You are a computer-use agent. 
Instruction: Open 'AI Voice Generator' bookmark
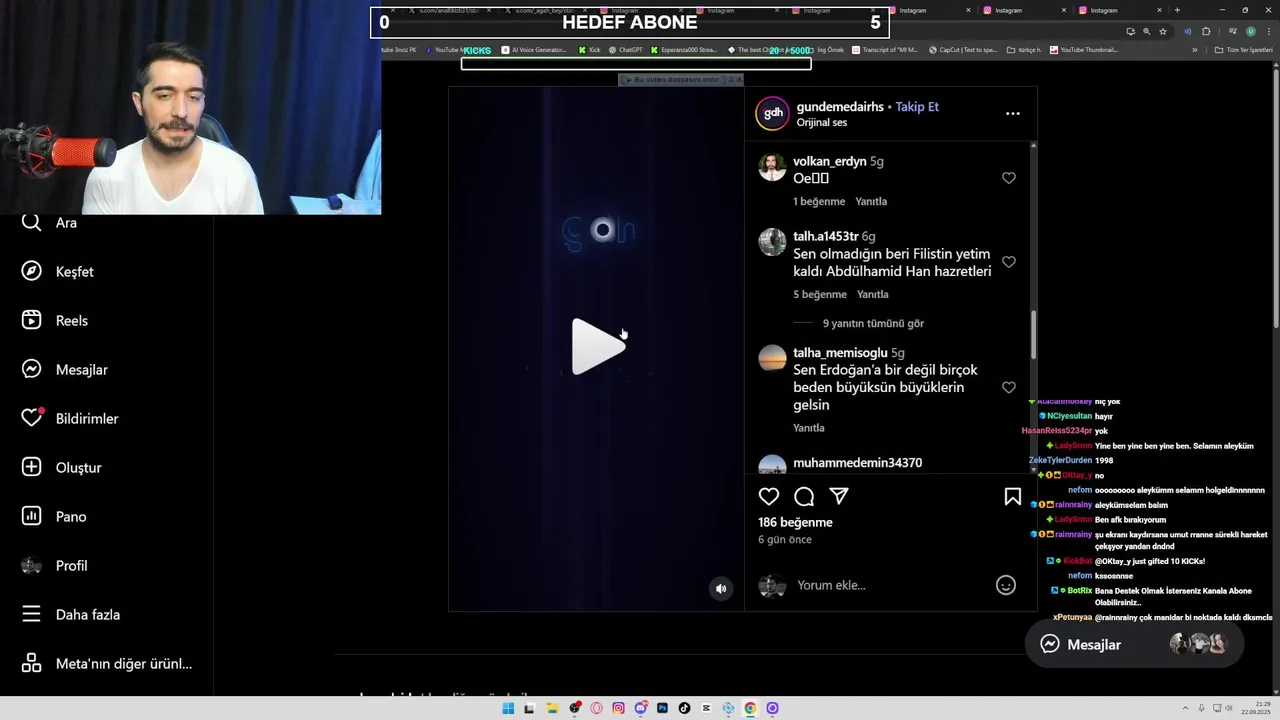point(534,50)
